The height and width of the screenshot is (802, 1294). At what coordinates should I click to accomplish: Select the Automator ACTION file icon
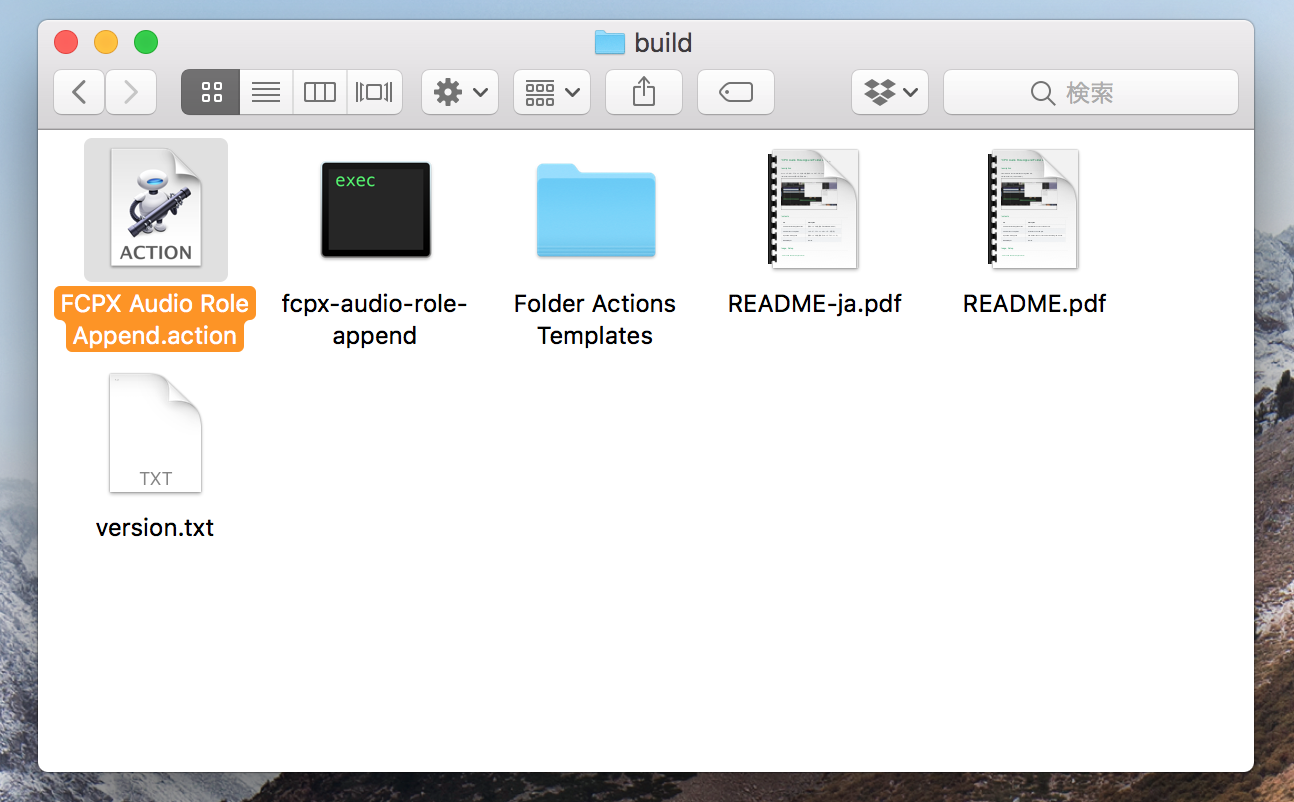coord(156,209)
